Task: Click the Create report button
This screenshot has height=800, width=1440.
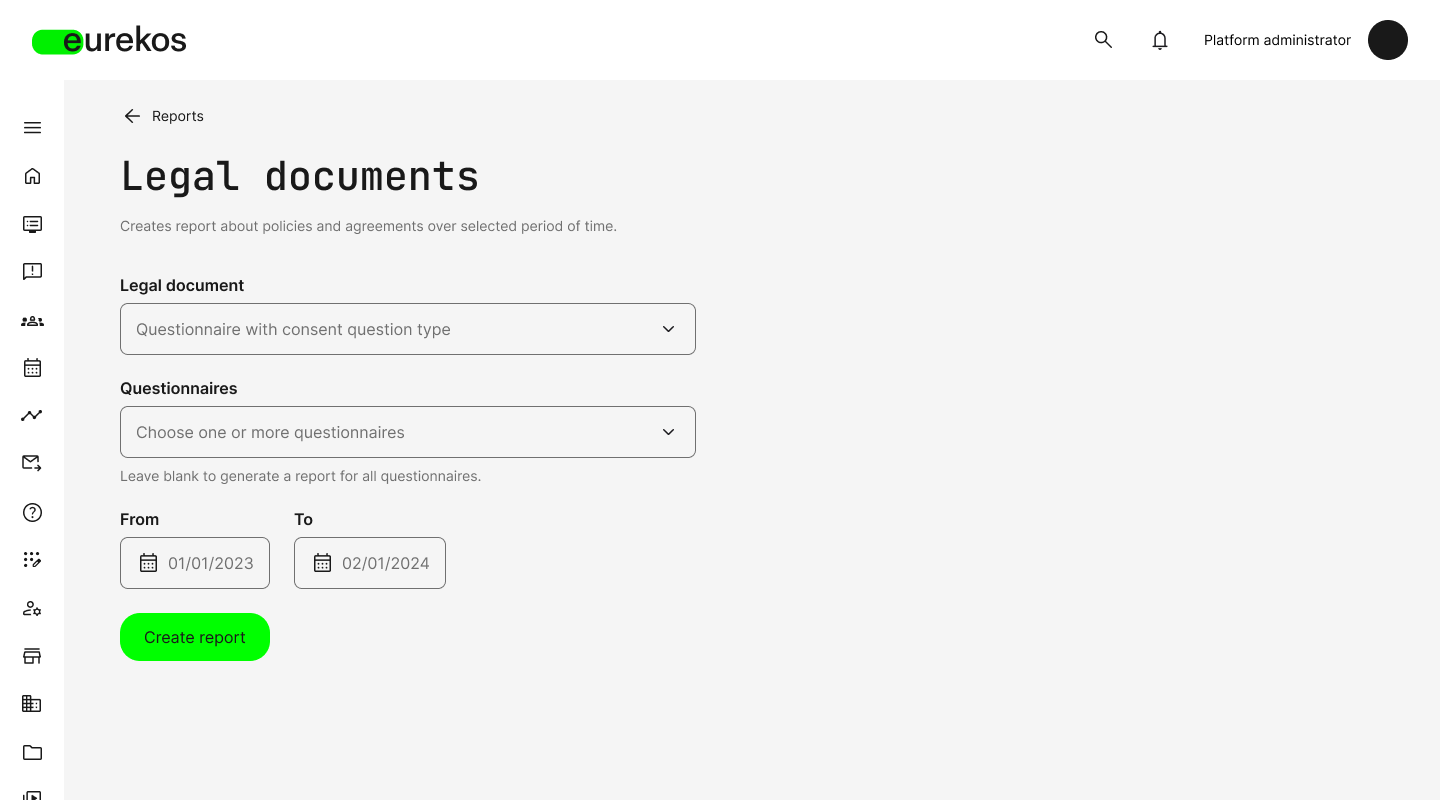Action: [195, 637]
